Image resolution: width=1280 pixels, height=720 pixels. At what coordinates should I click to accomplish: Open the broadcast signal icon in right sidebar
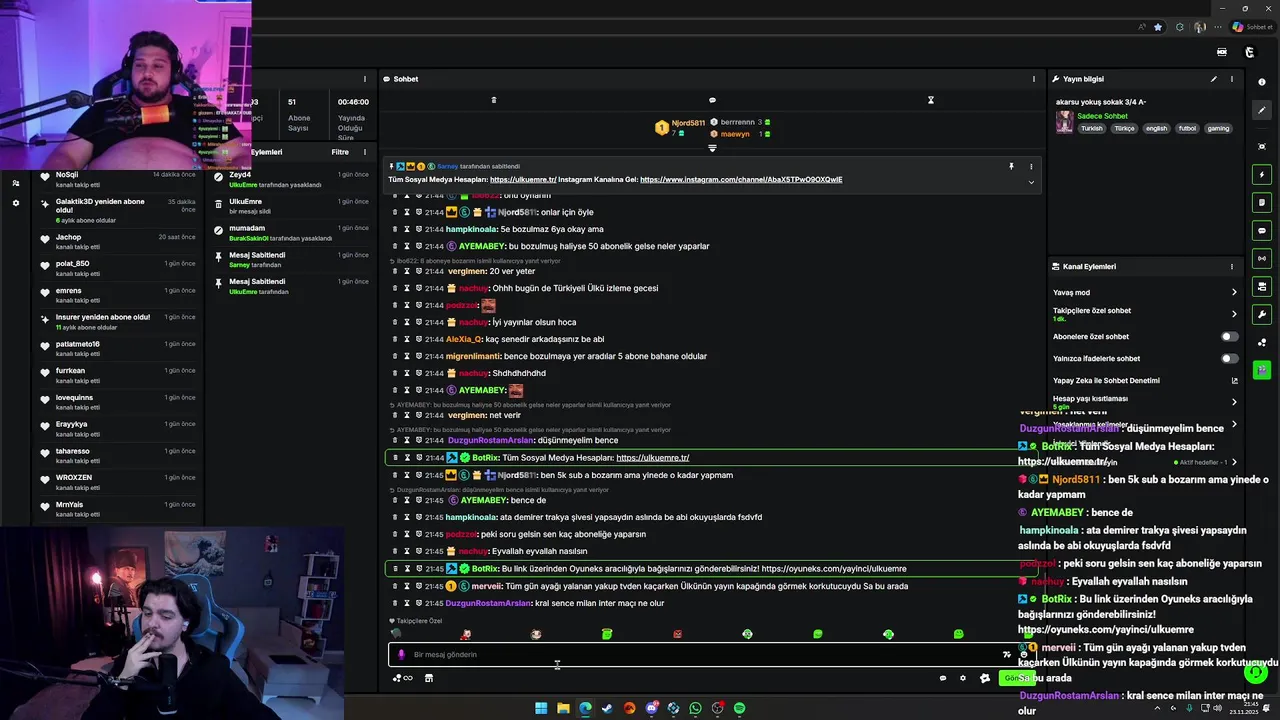coord(1262,258)
